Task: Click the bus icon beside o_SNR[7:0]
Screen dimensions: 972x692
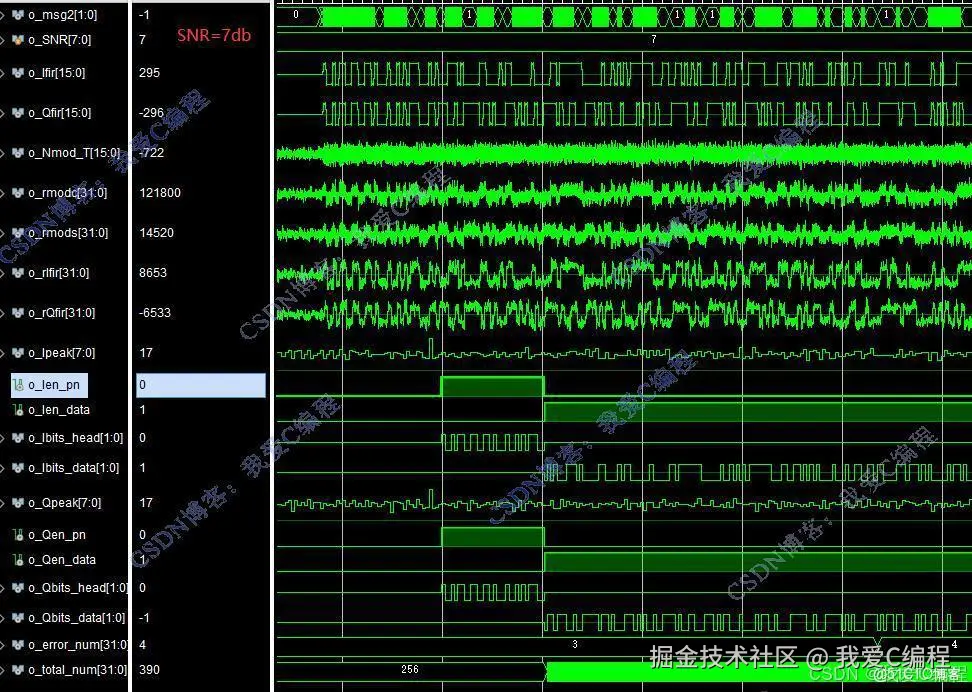Action: tap(18, 40)
